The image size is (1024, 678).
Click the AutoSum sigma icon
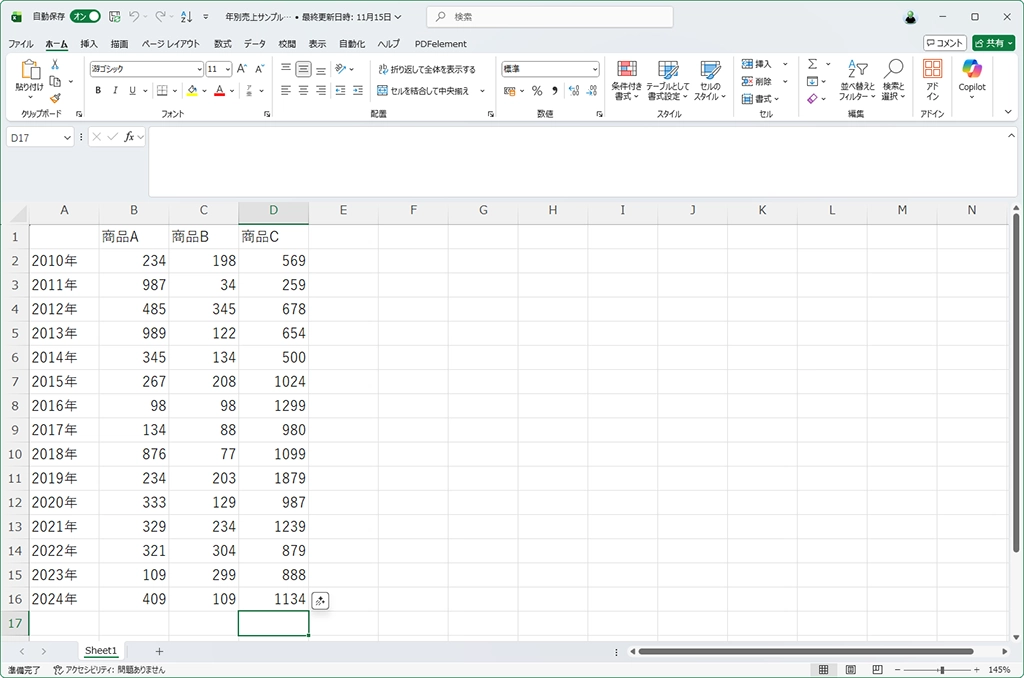click(x=813, y=64)
